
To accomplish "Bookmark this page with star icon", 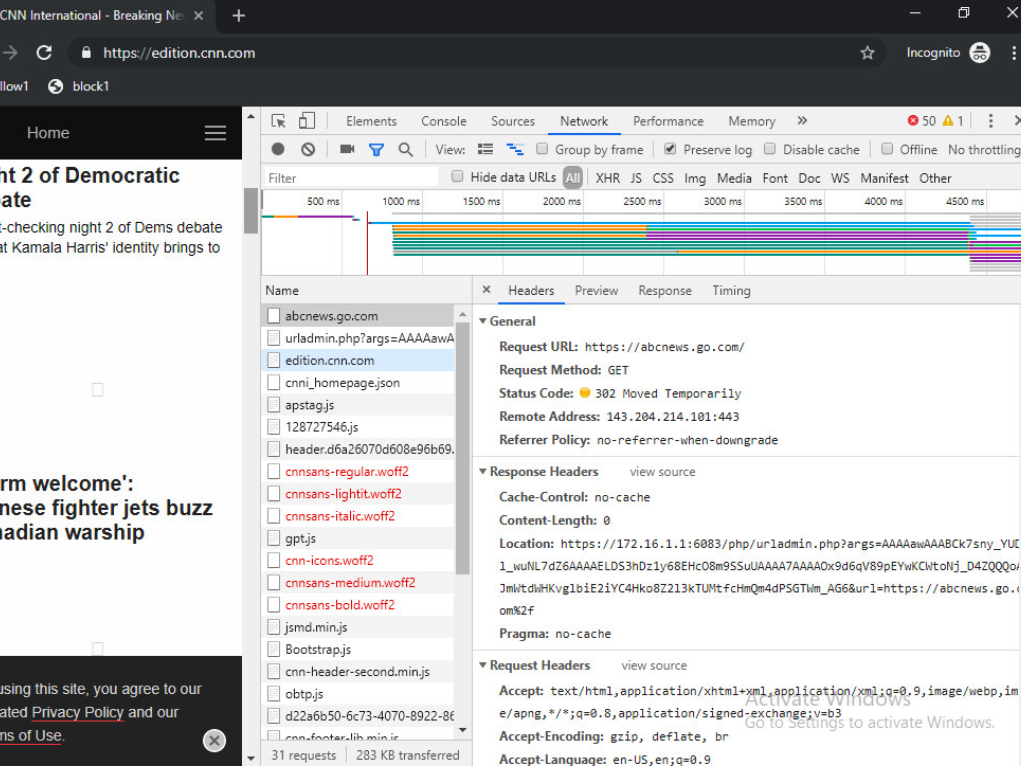I will [867, 53].
